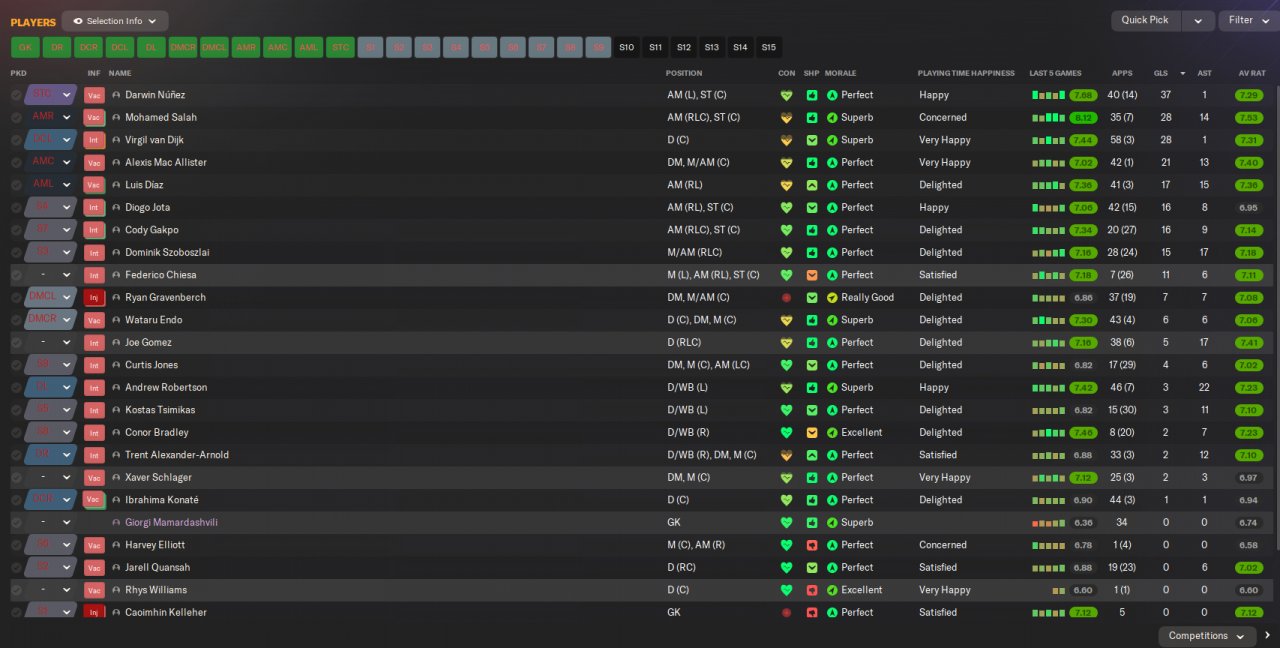Click Ryan Gravenberch's Inj injury icon

(94, 297)
